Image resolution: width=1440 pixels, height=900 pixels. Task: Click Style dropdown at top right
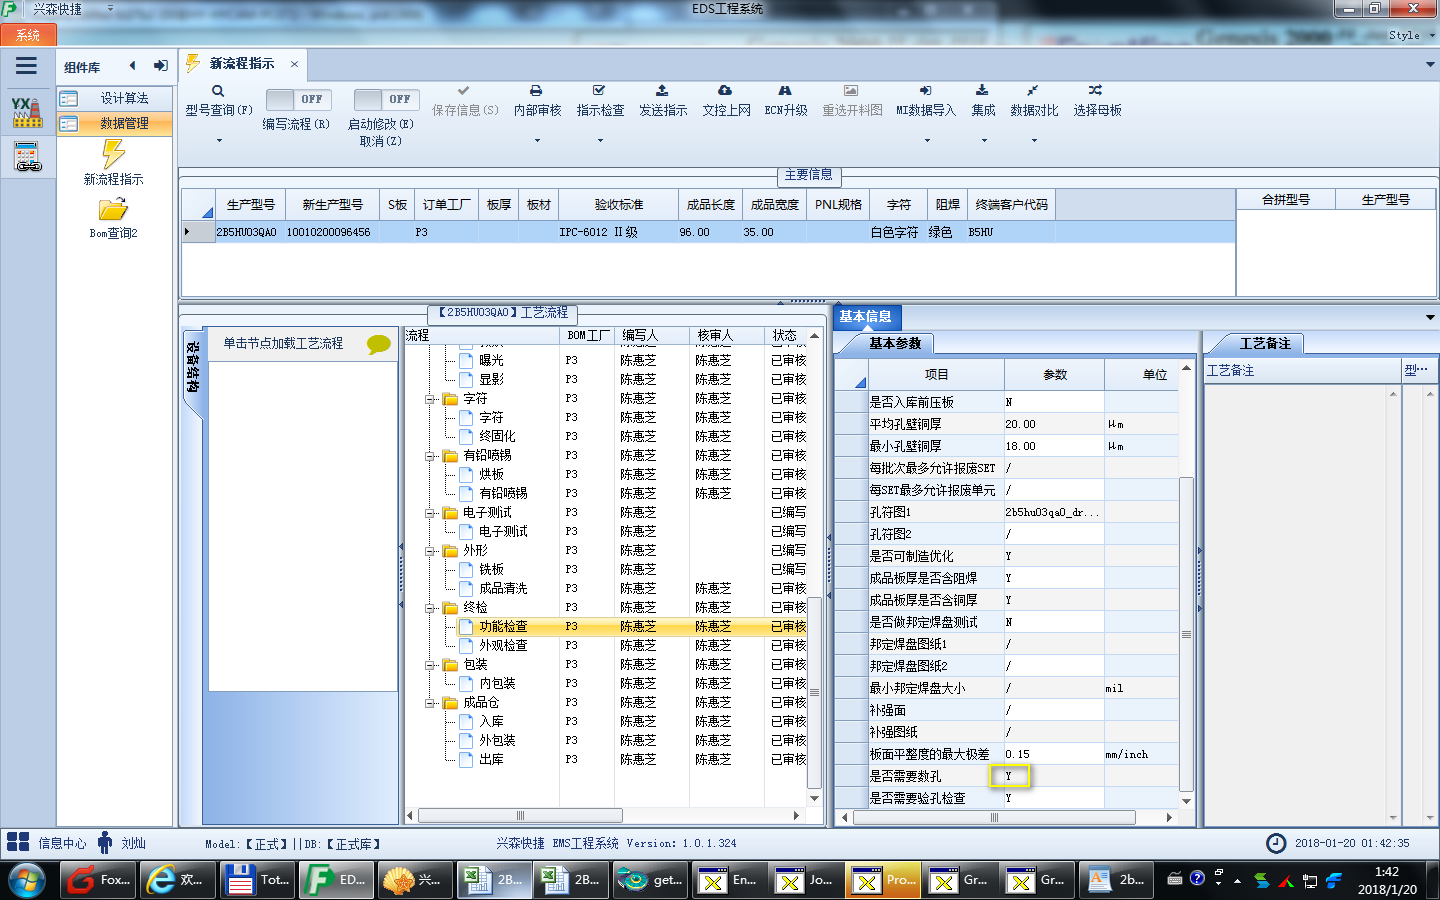1411,35
